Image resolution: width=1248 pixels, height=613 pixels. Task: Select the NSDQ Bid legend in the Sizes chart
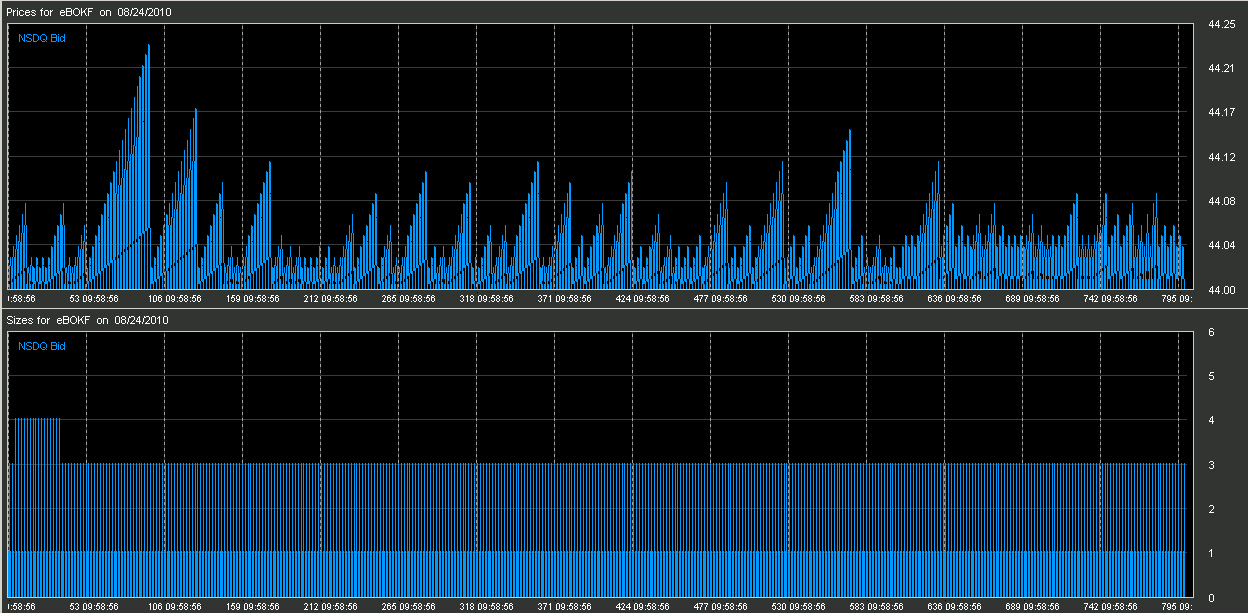click(x=42, y=346)
